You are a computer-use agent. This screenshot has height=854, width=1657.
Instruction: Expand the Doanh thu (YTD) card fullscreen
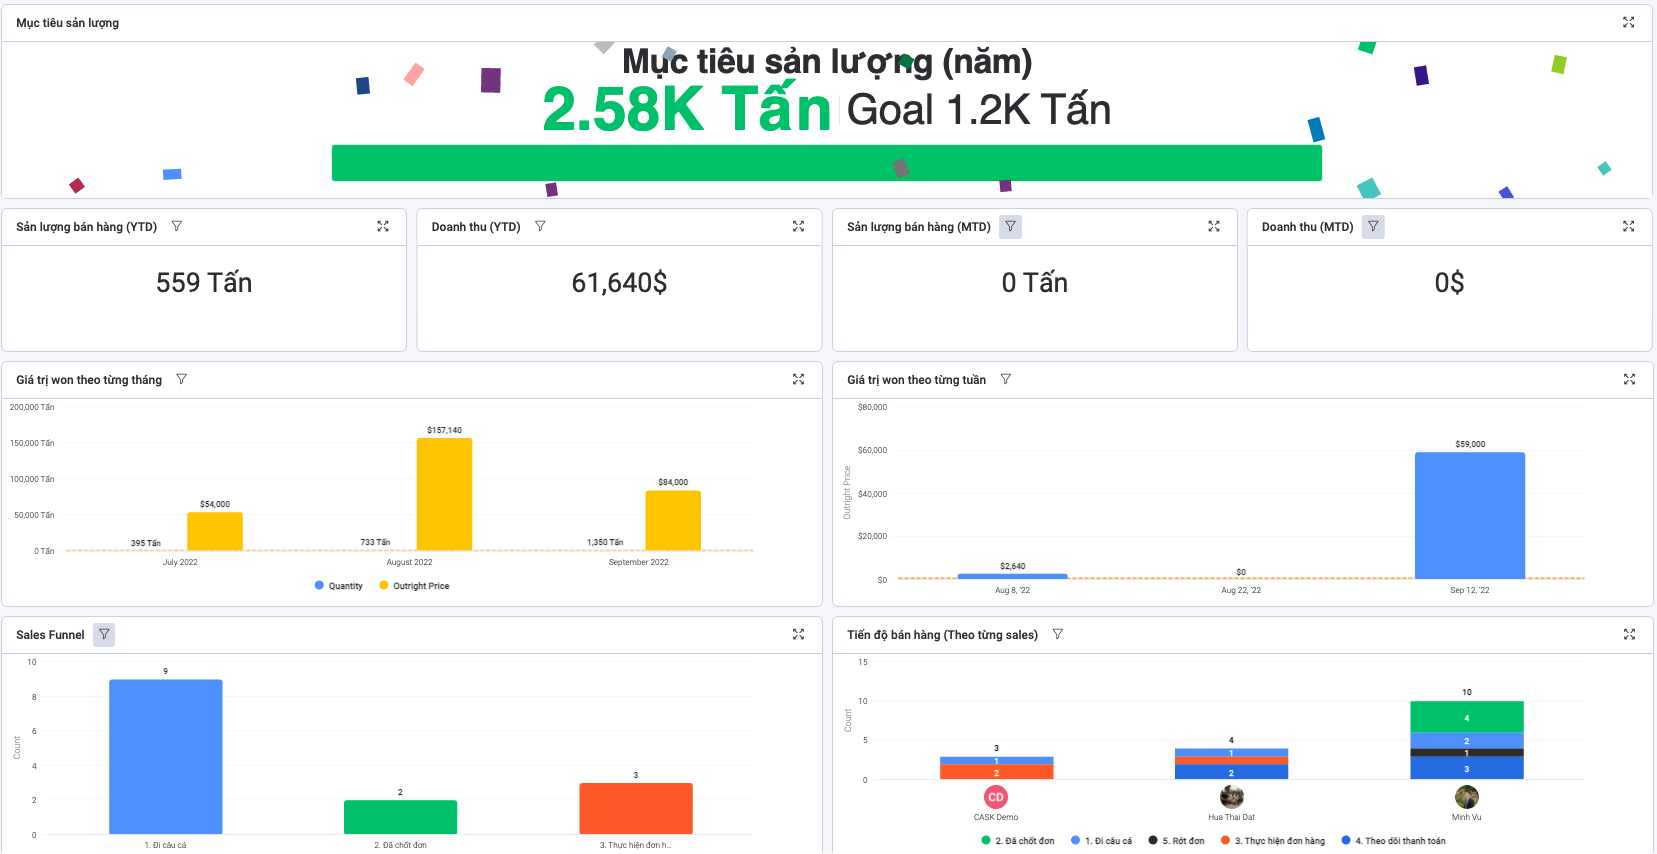tap(798, 227)
